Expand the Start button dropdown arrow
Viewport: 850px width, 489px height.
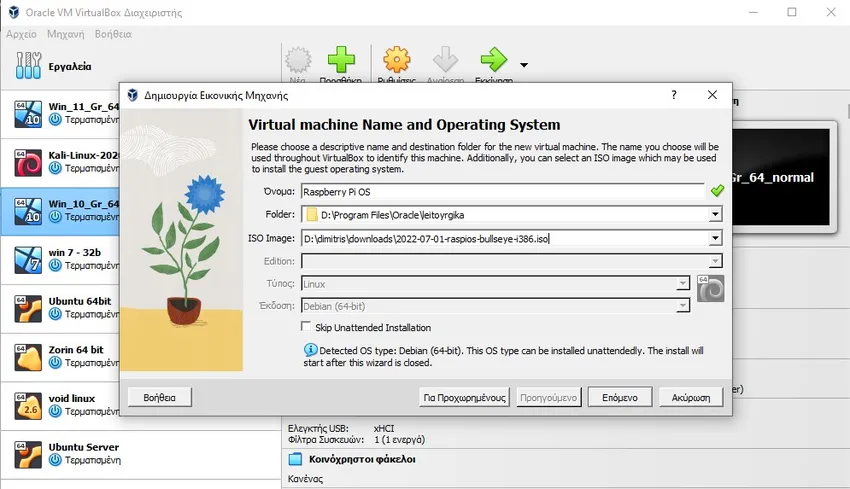tap(524, 65)
